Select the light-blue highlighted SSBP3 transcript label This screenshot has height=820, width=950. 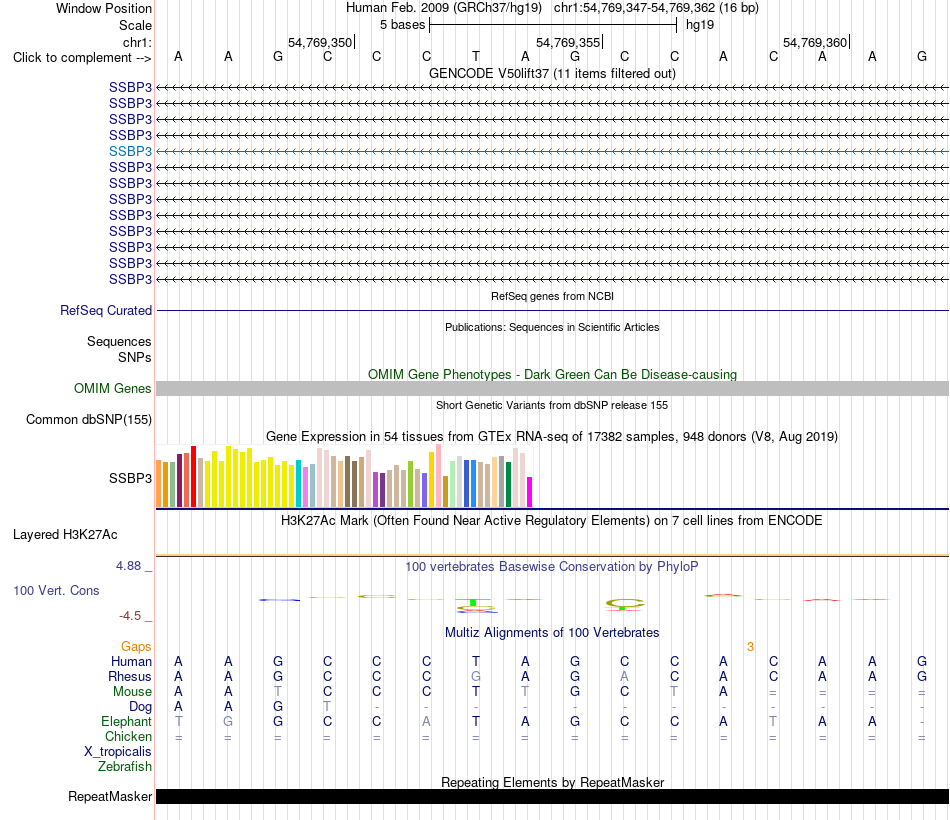pos(130,151)
